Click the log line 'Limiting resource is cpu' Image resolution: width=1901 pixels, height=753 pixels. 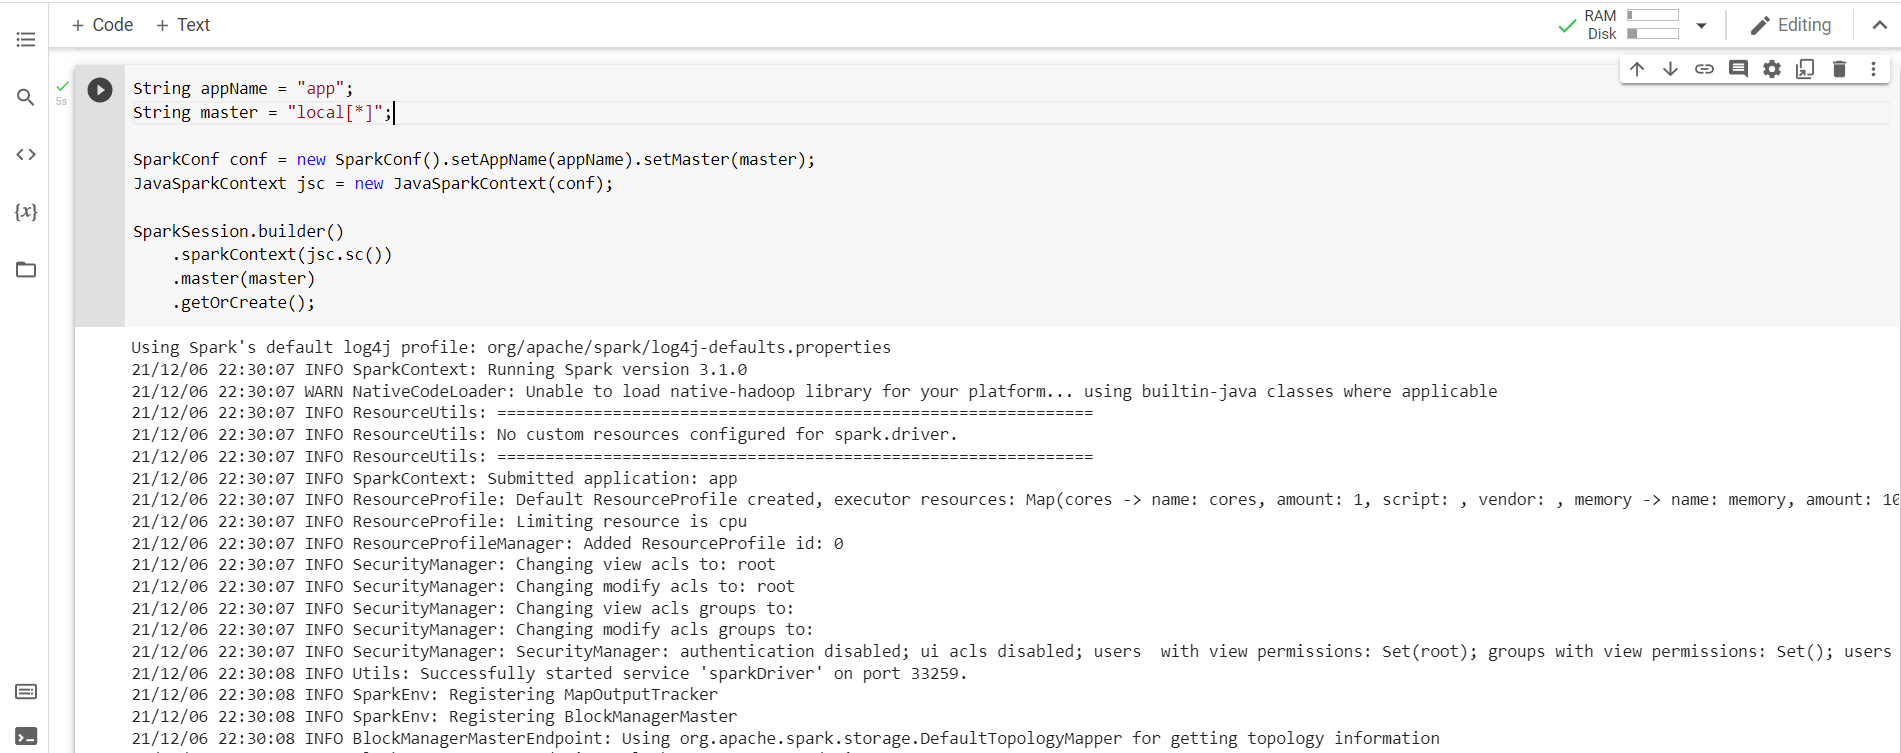[x=439, y=521]
